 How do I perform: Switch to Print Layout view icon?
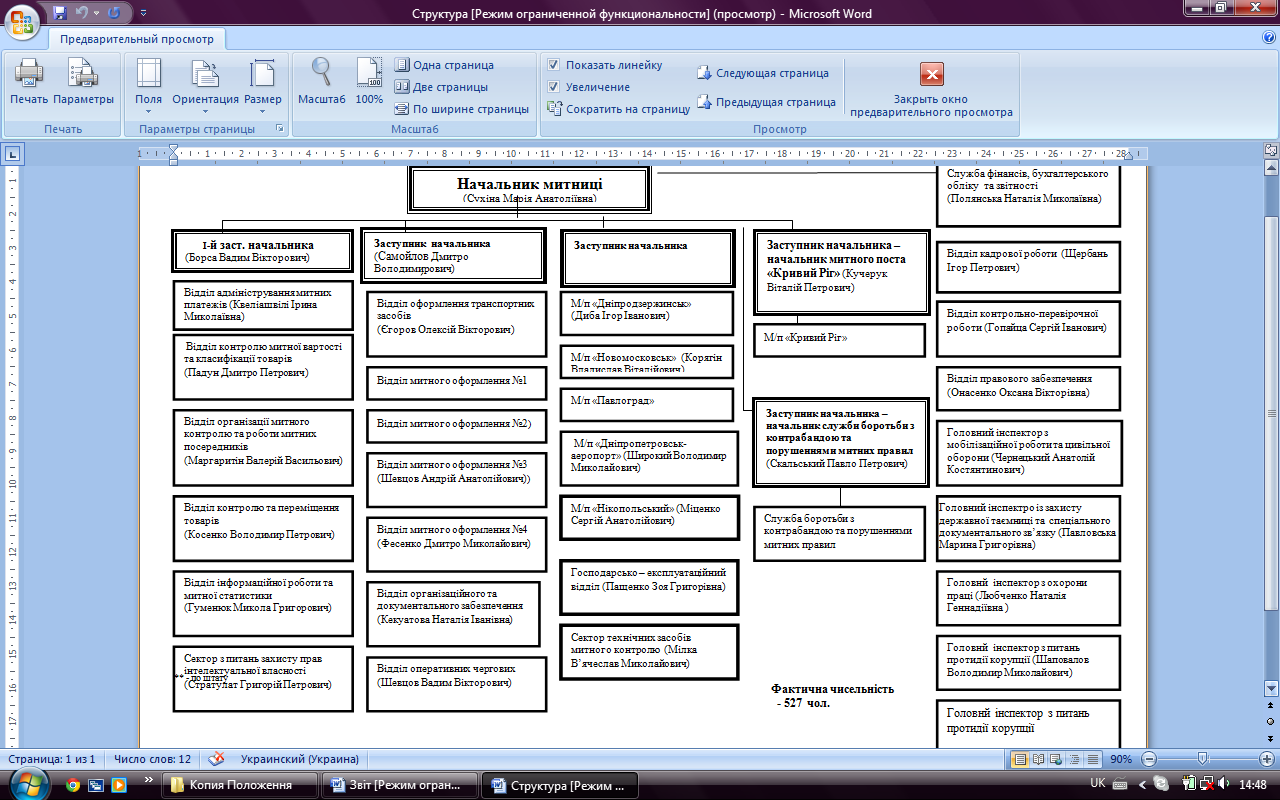click(x=1021, y=759)
